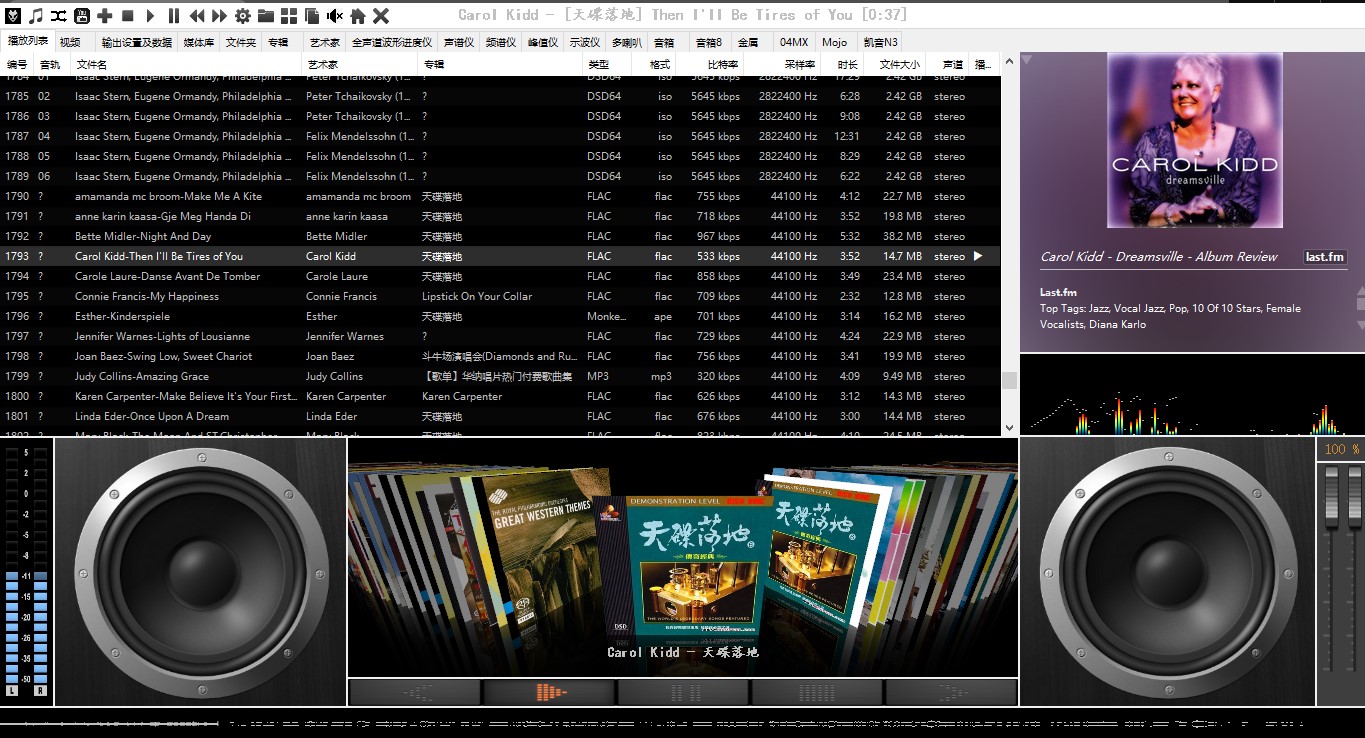The image size is (1365, 738).
Task: Open the 频谱仪 tab
Action: click(x=500, y=42)
